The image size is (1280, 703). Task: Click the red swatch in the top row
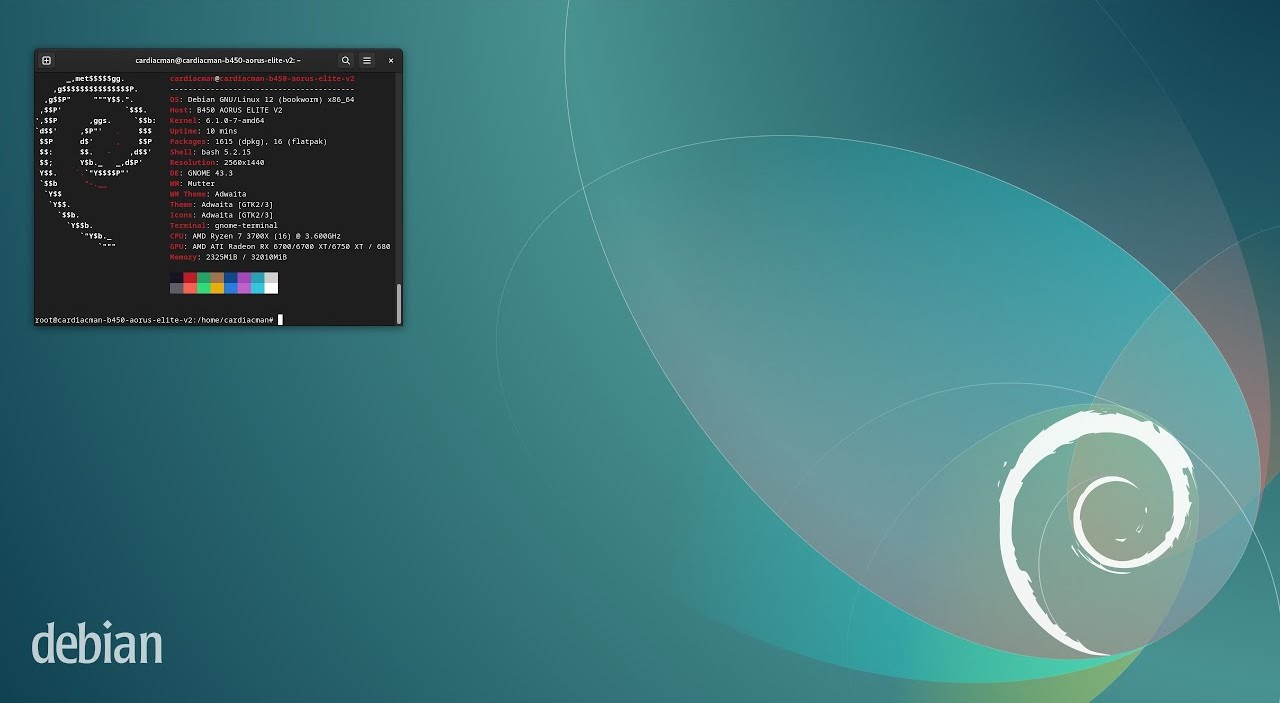click(x=190, y=278)
